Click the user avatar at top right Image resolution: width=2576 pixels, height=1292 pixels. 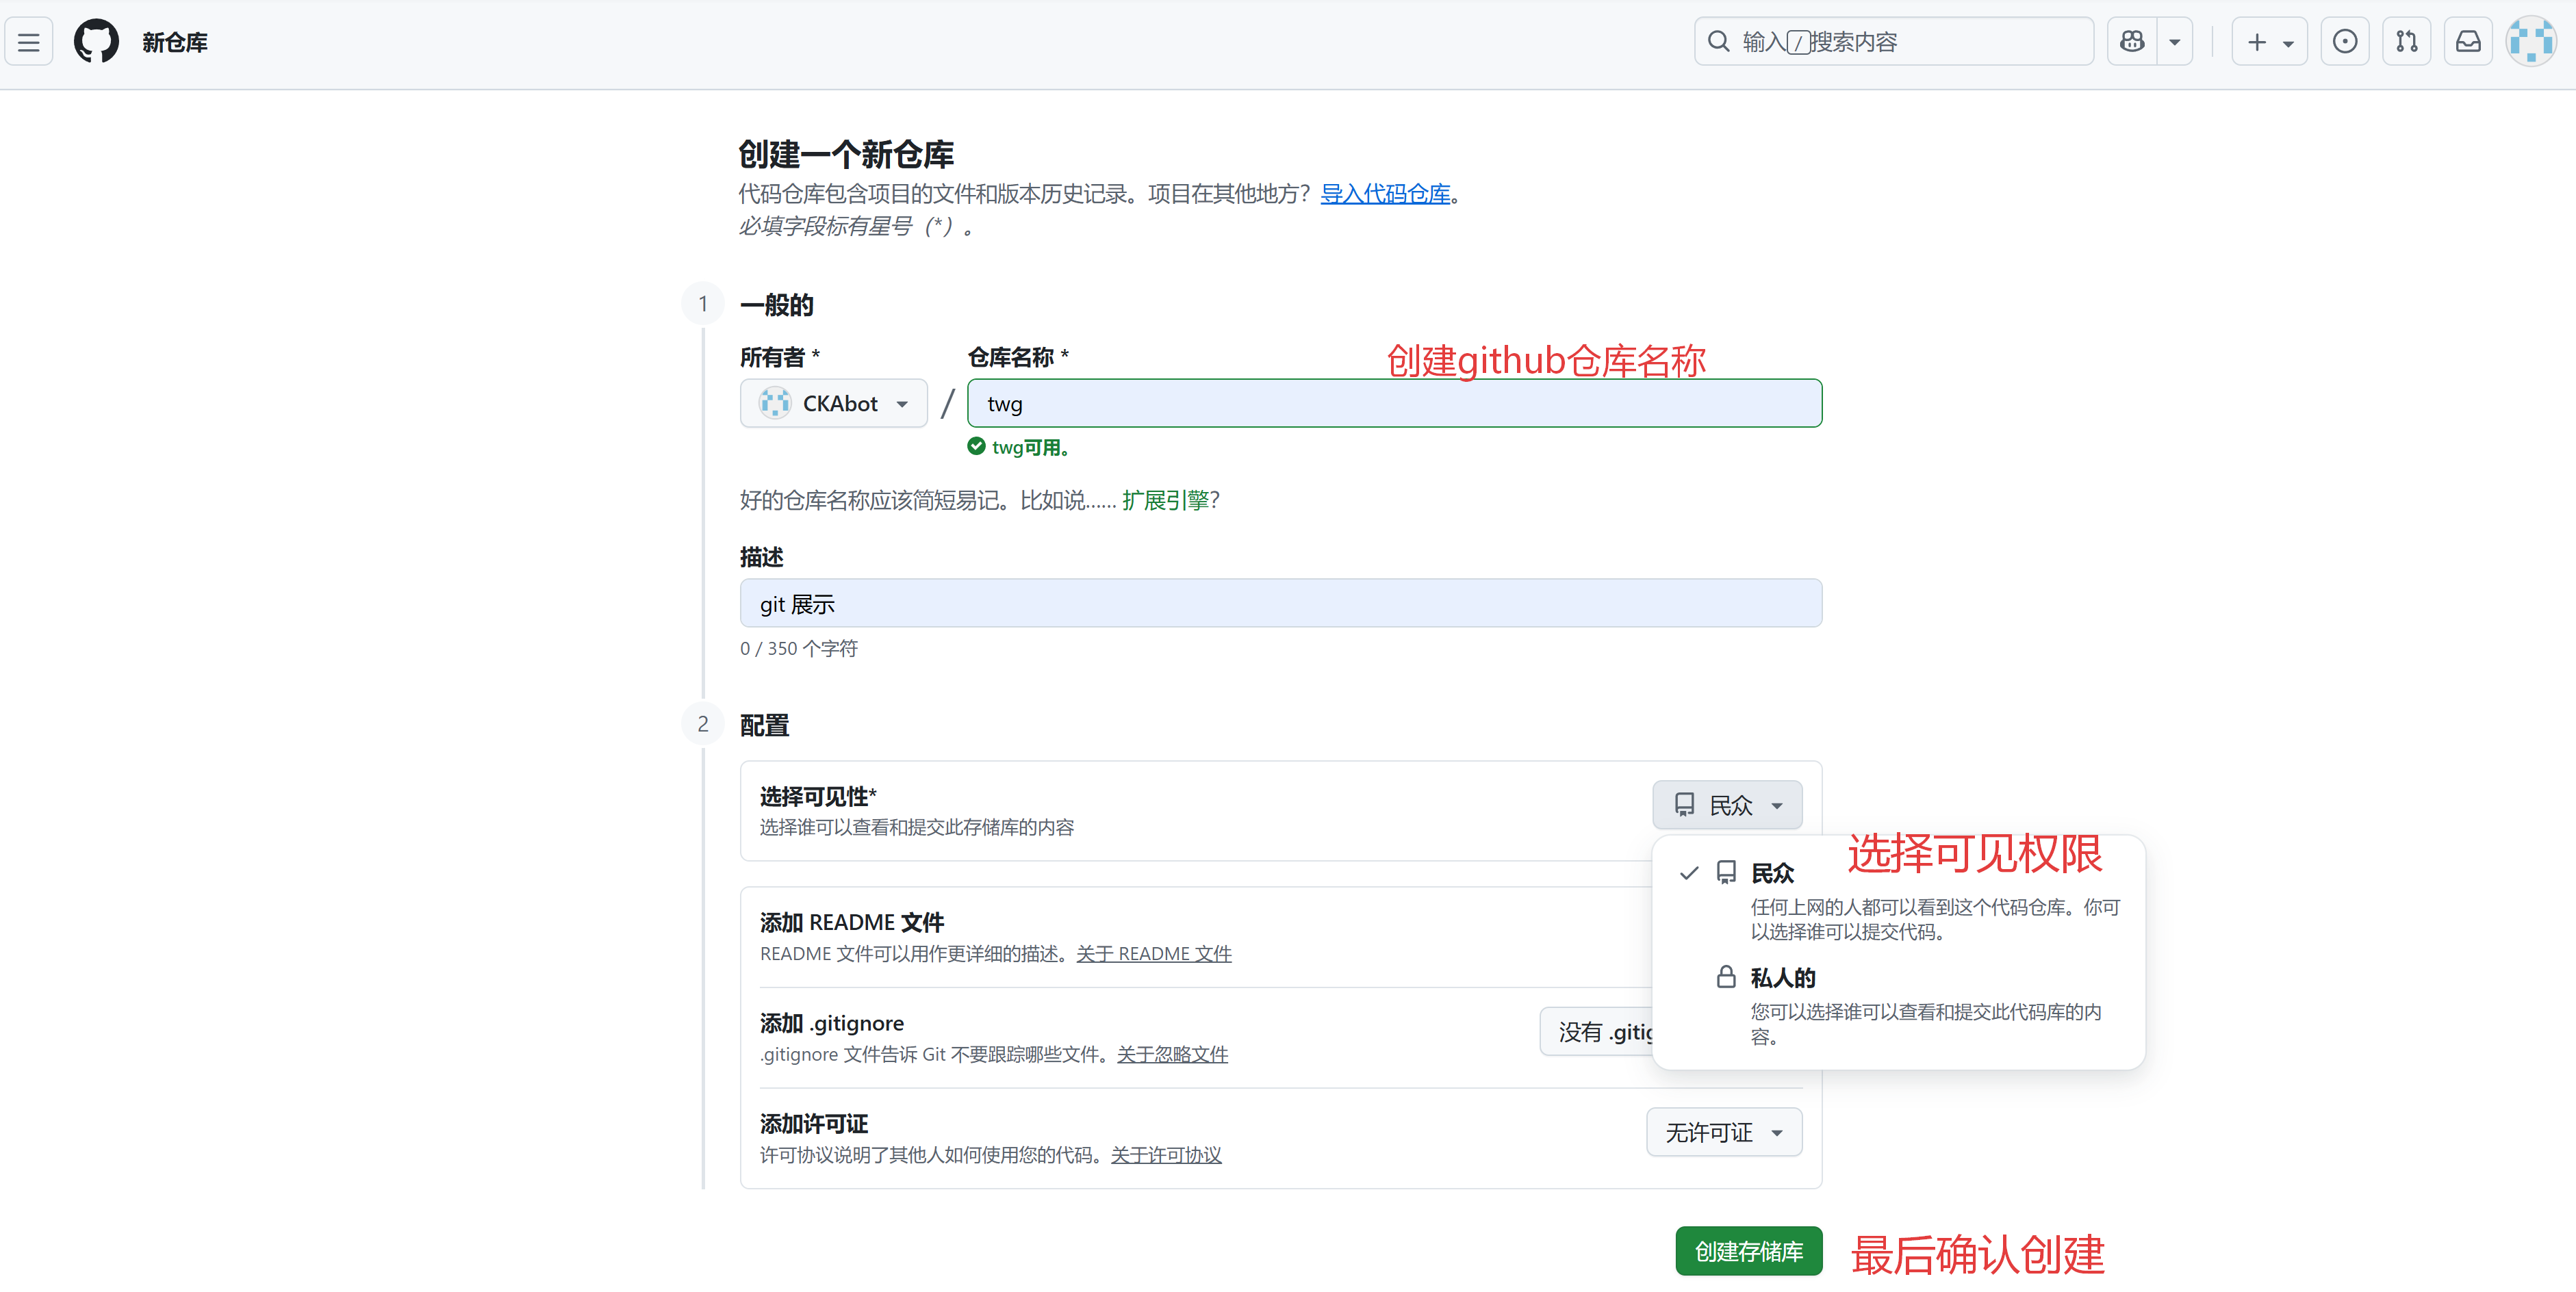[2530, 42]
